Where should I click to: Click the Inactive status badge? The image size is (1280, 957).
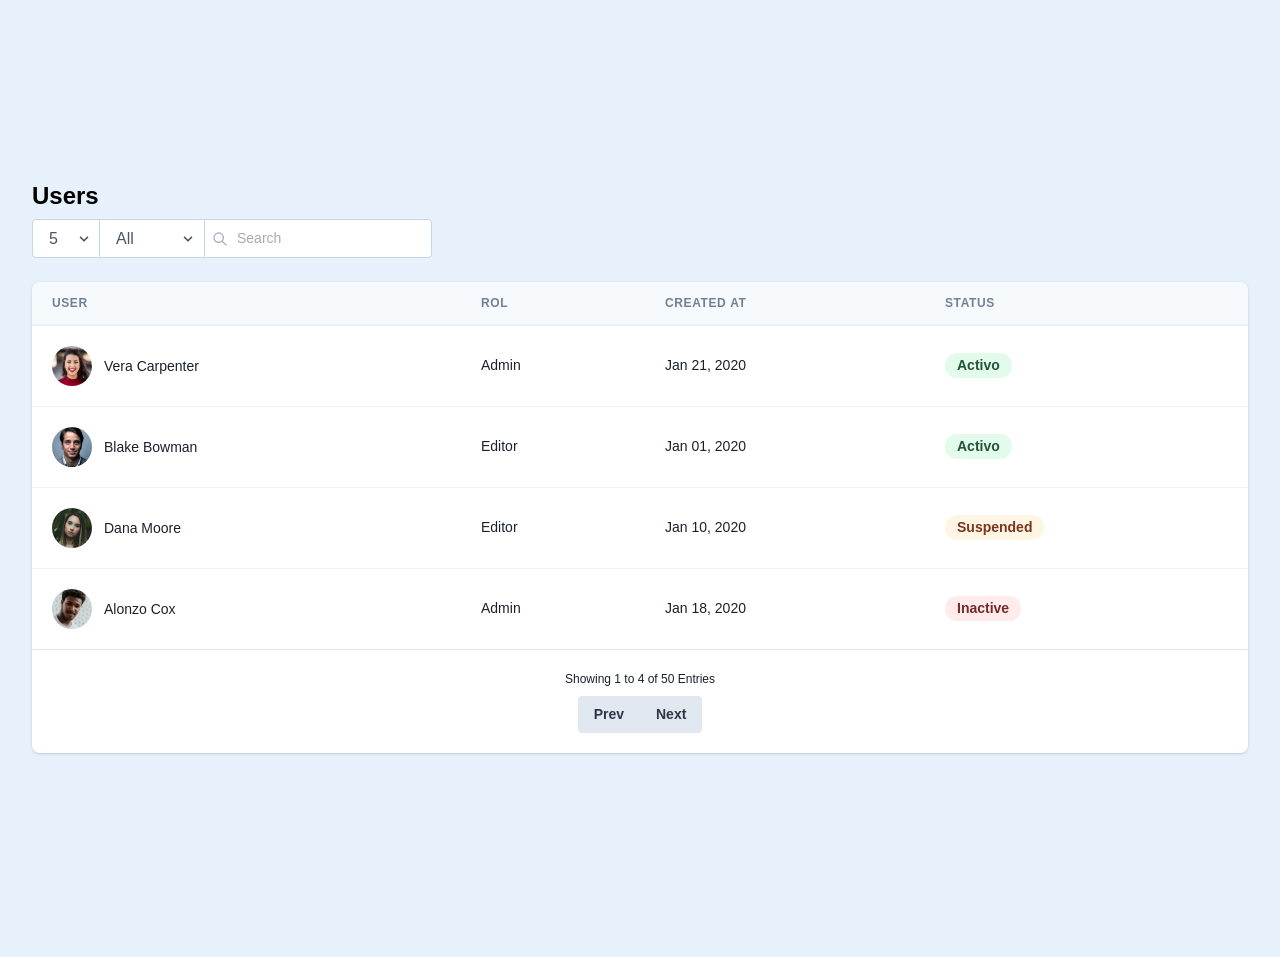982,609
